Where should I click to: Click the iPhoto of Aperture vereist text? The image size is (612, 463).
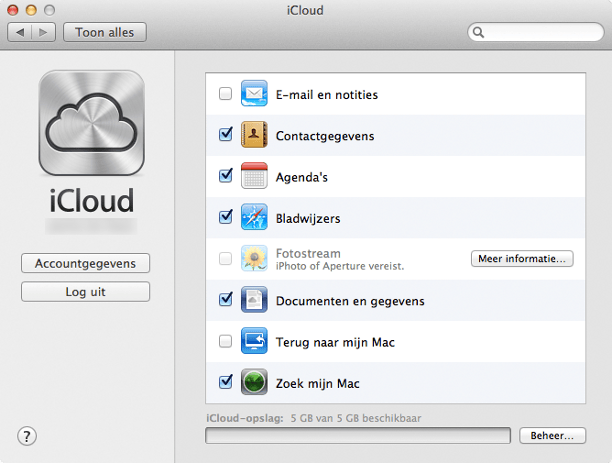click(340, 266)
